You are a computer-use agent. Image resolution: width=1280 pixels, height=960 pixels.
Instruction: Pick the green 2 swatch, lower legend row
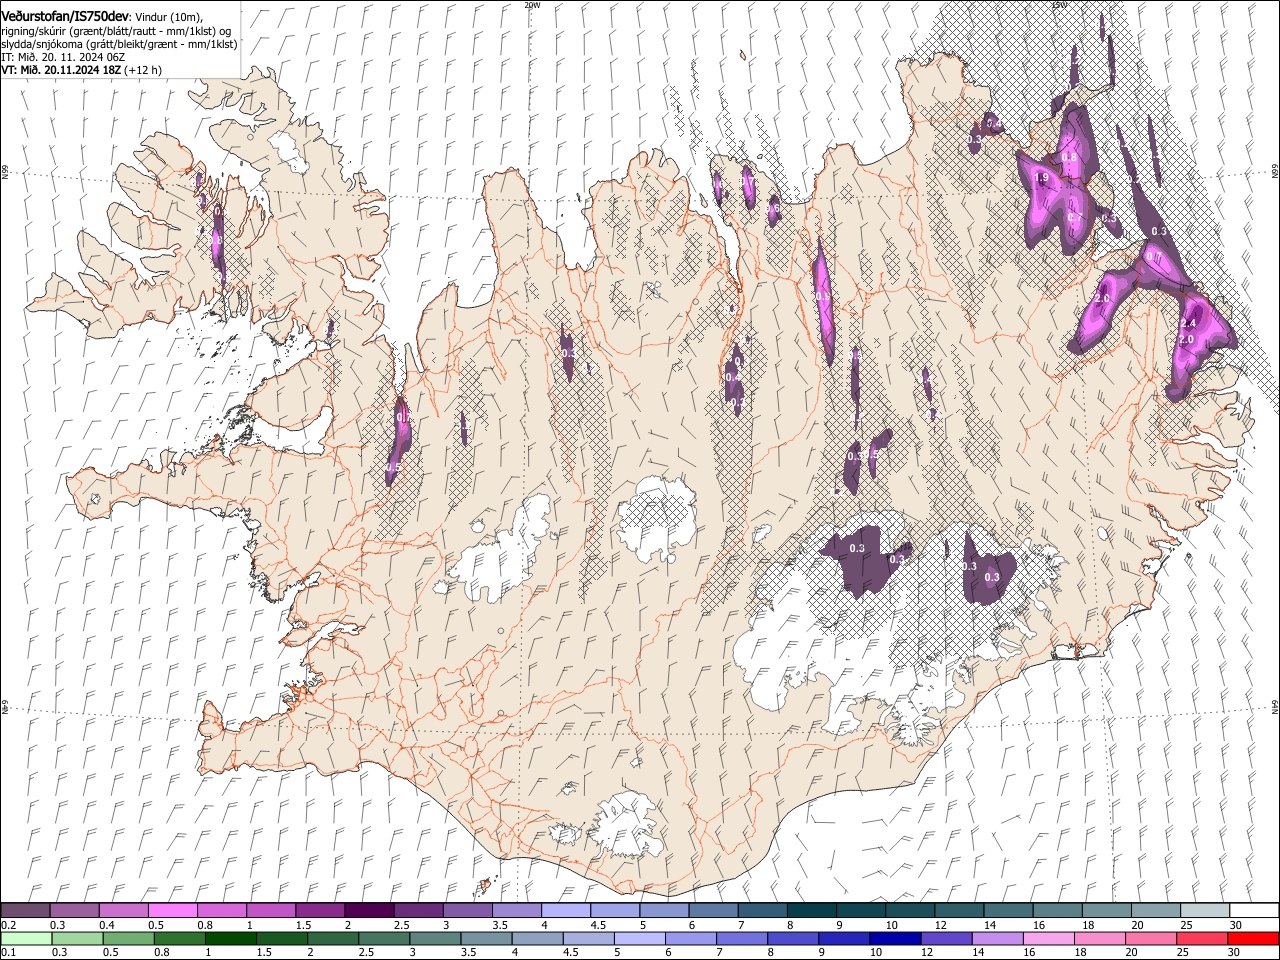333,938
